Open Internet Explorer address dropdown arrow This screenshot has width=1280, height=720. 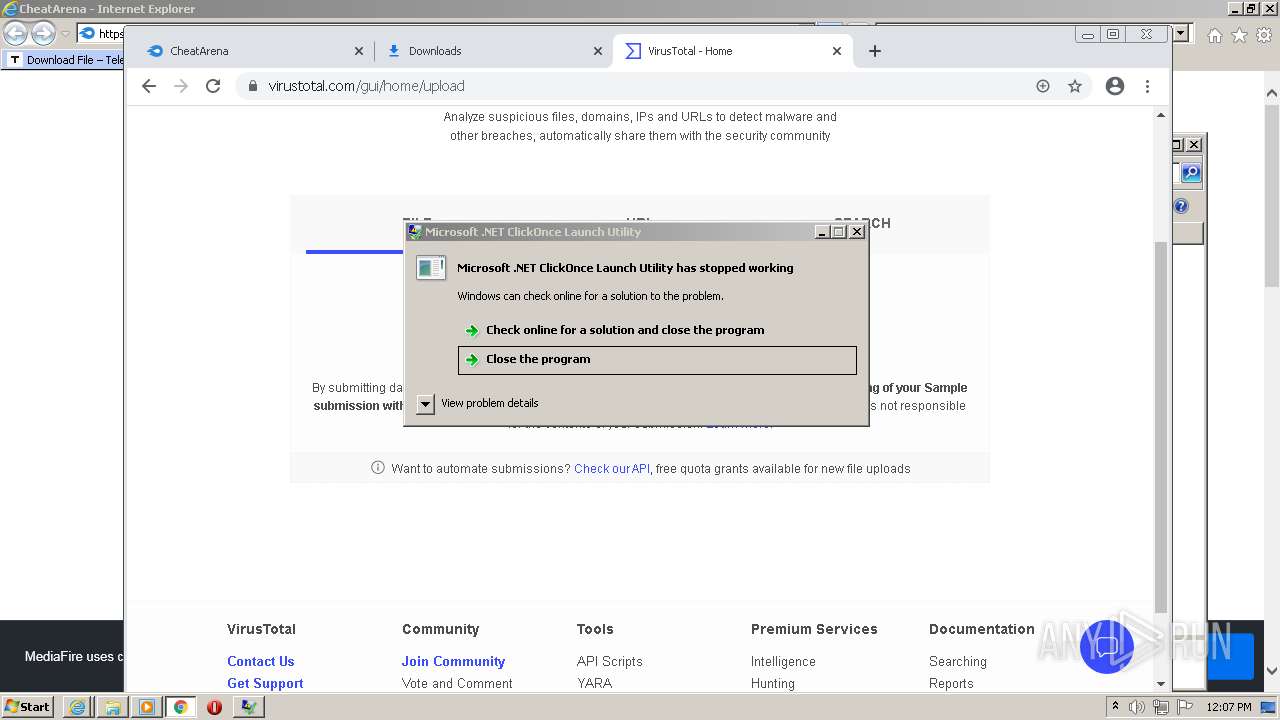(1181, 34)
